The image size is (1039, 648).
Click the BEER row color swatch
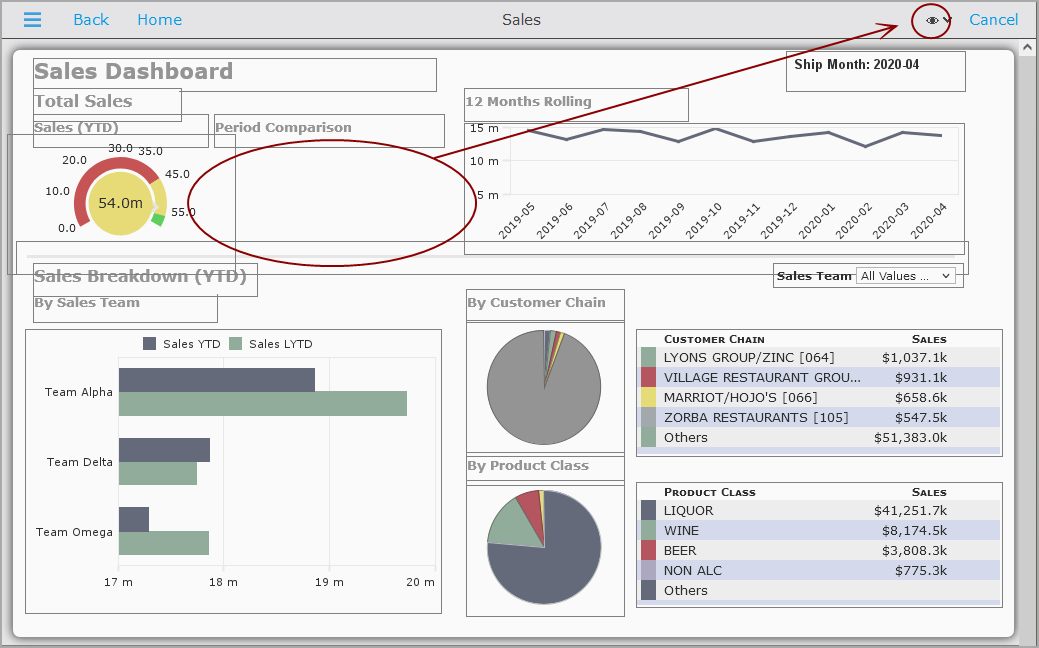pyautogui.click(x=648, y=551)
